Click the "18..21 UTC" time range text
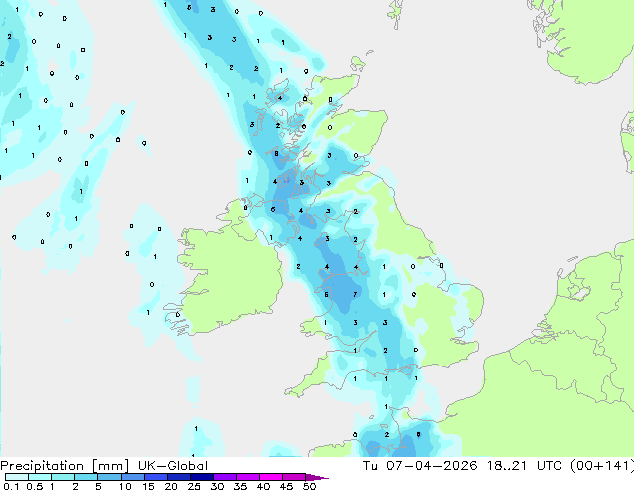Viewport: 634px width, 490px height. click(x=524, y=466)
